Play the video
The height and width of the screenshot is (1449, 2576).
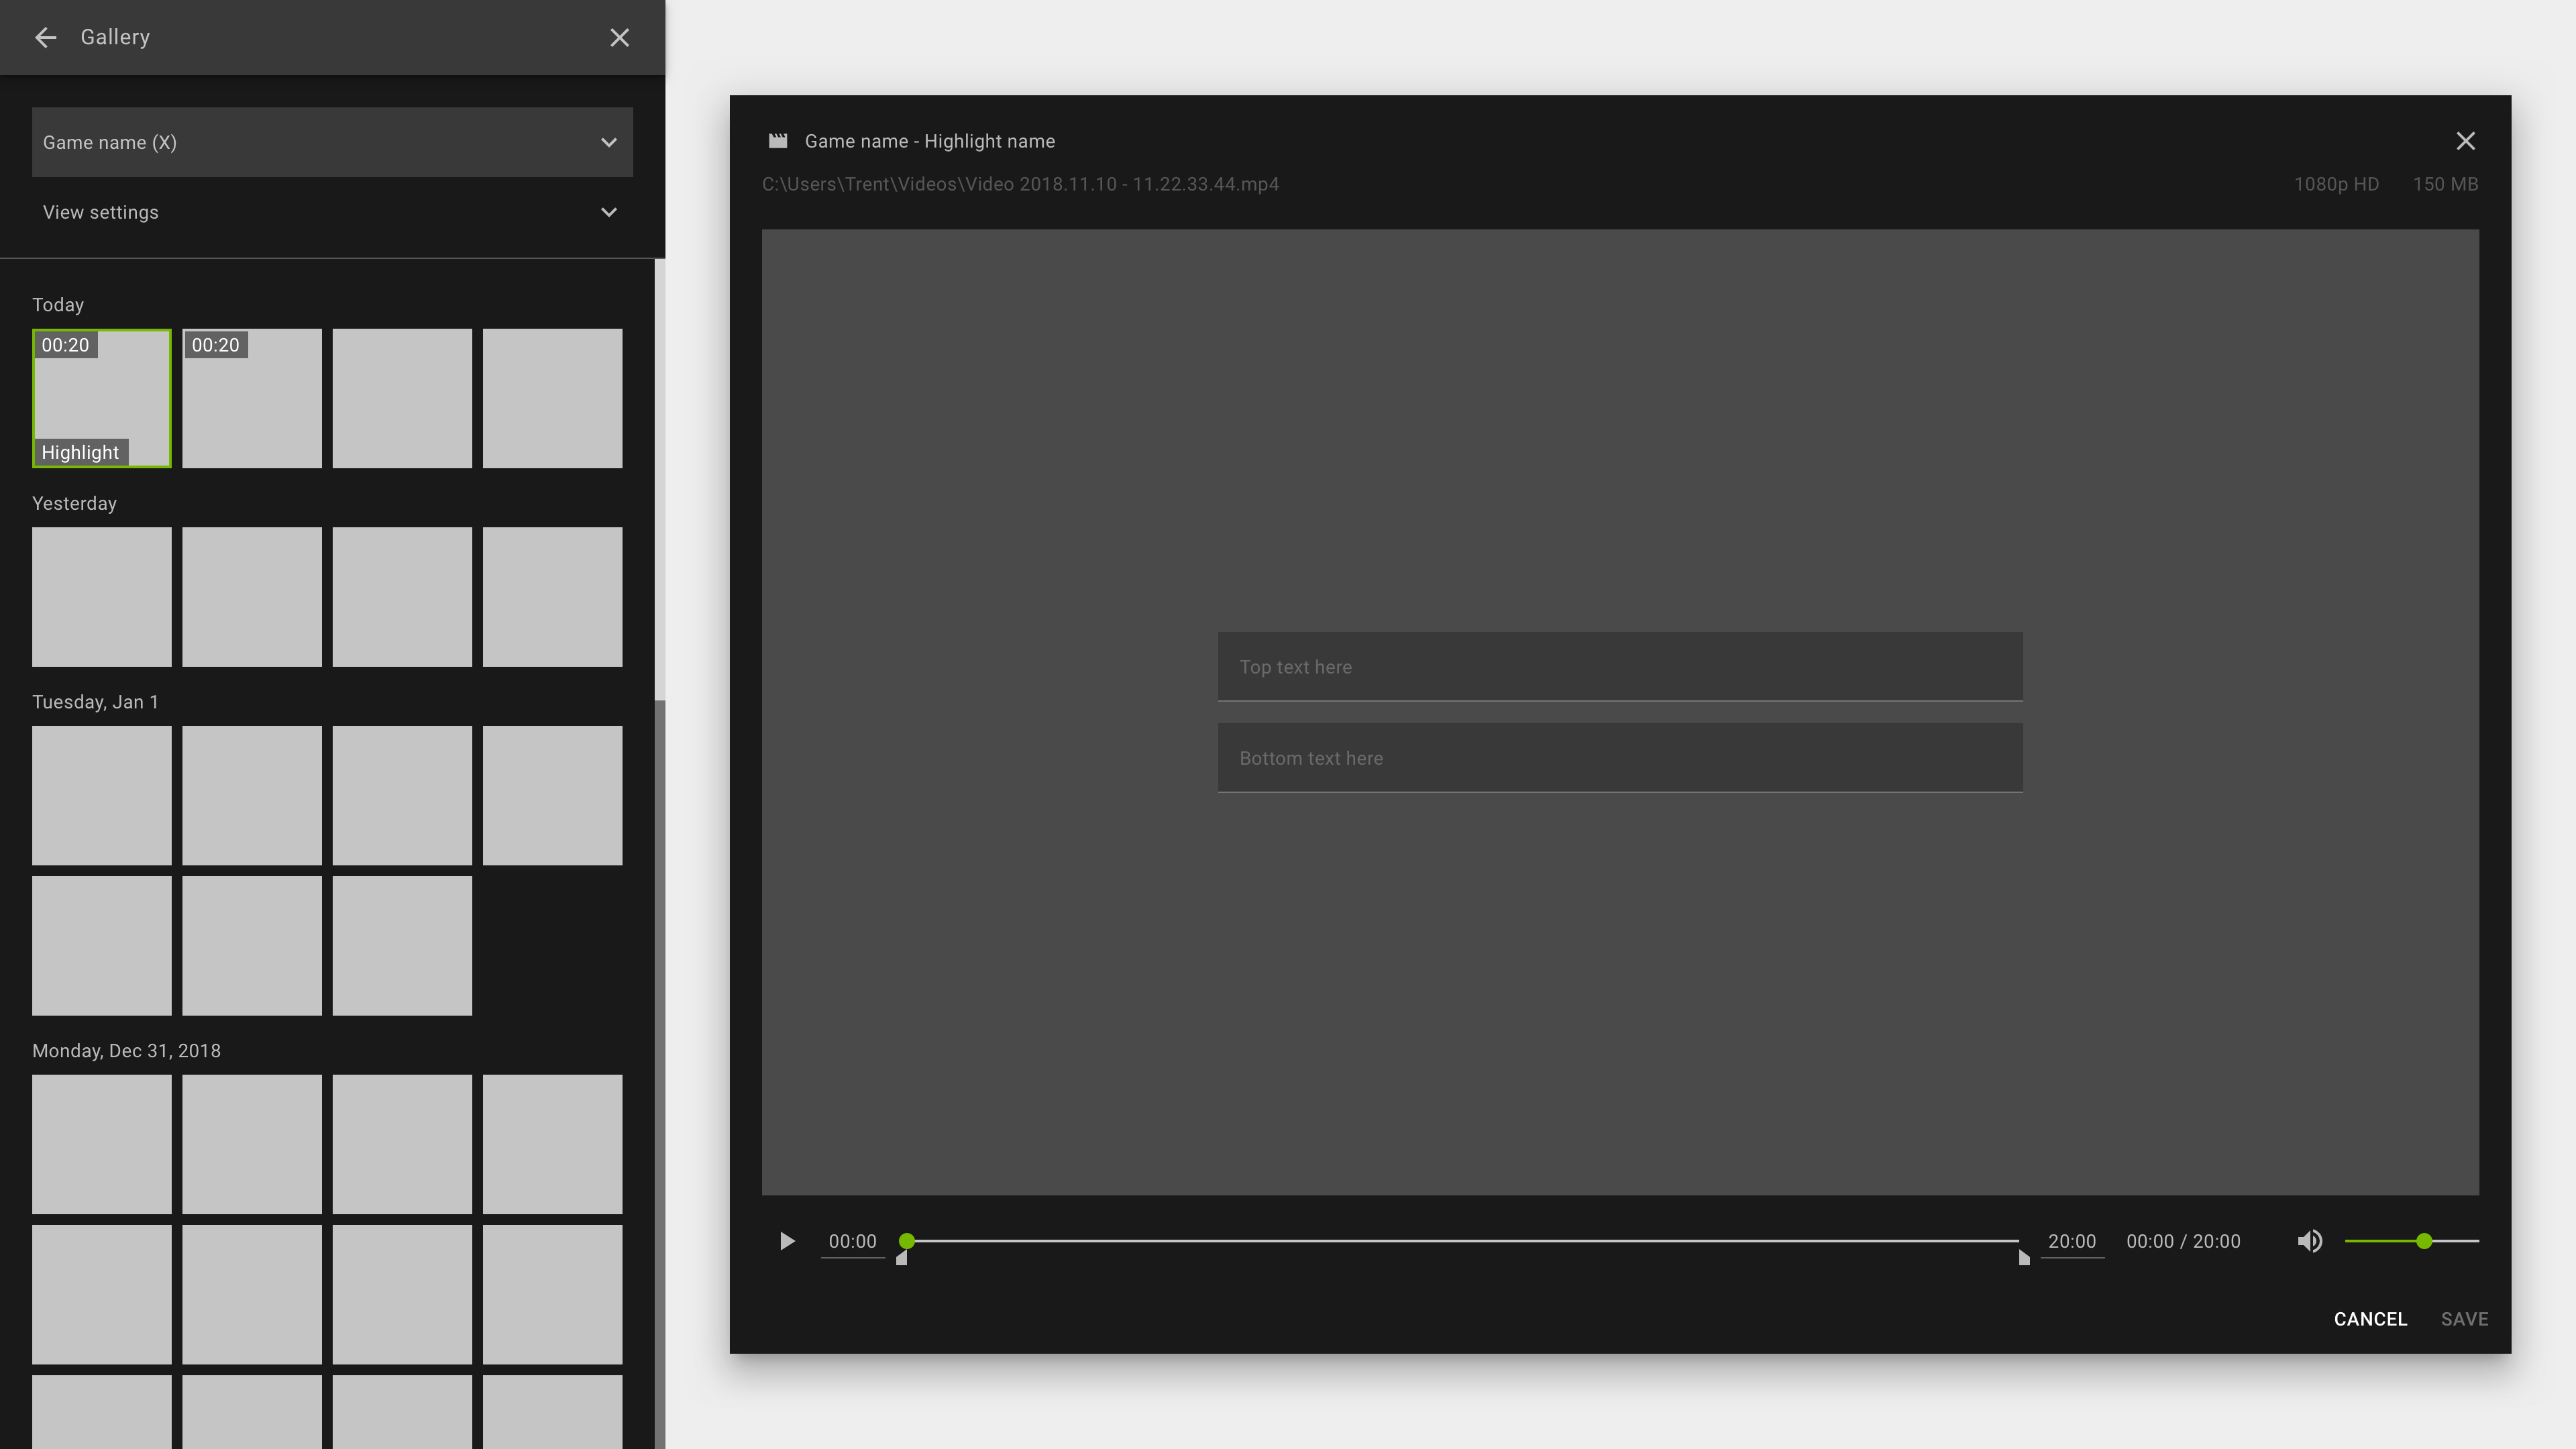tap(787, 1241)
